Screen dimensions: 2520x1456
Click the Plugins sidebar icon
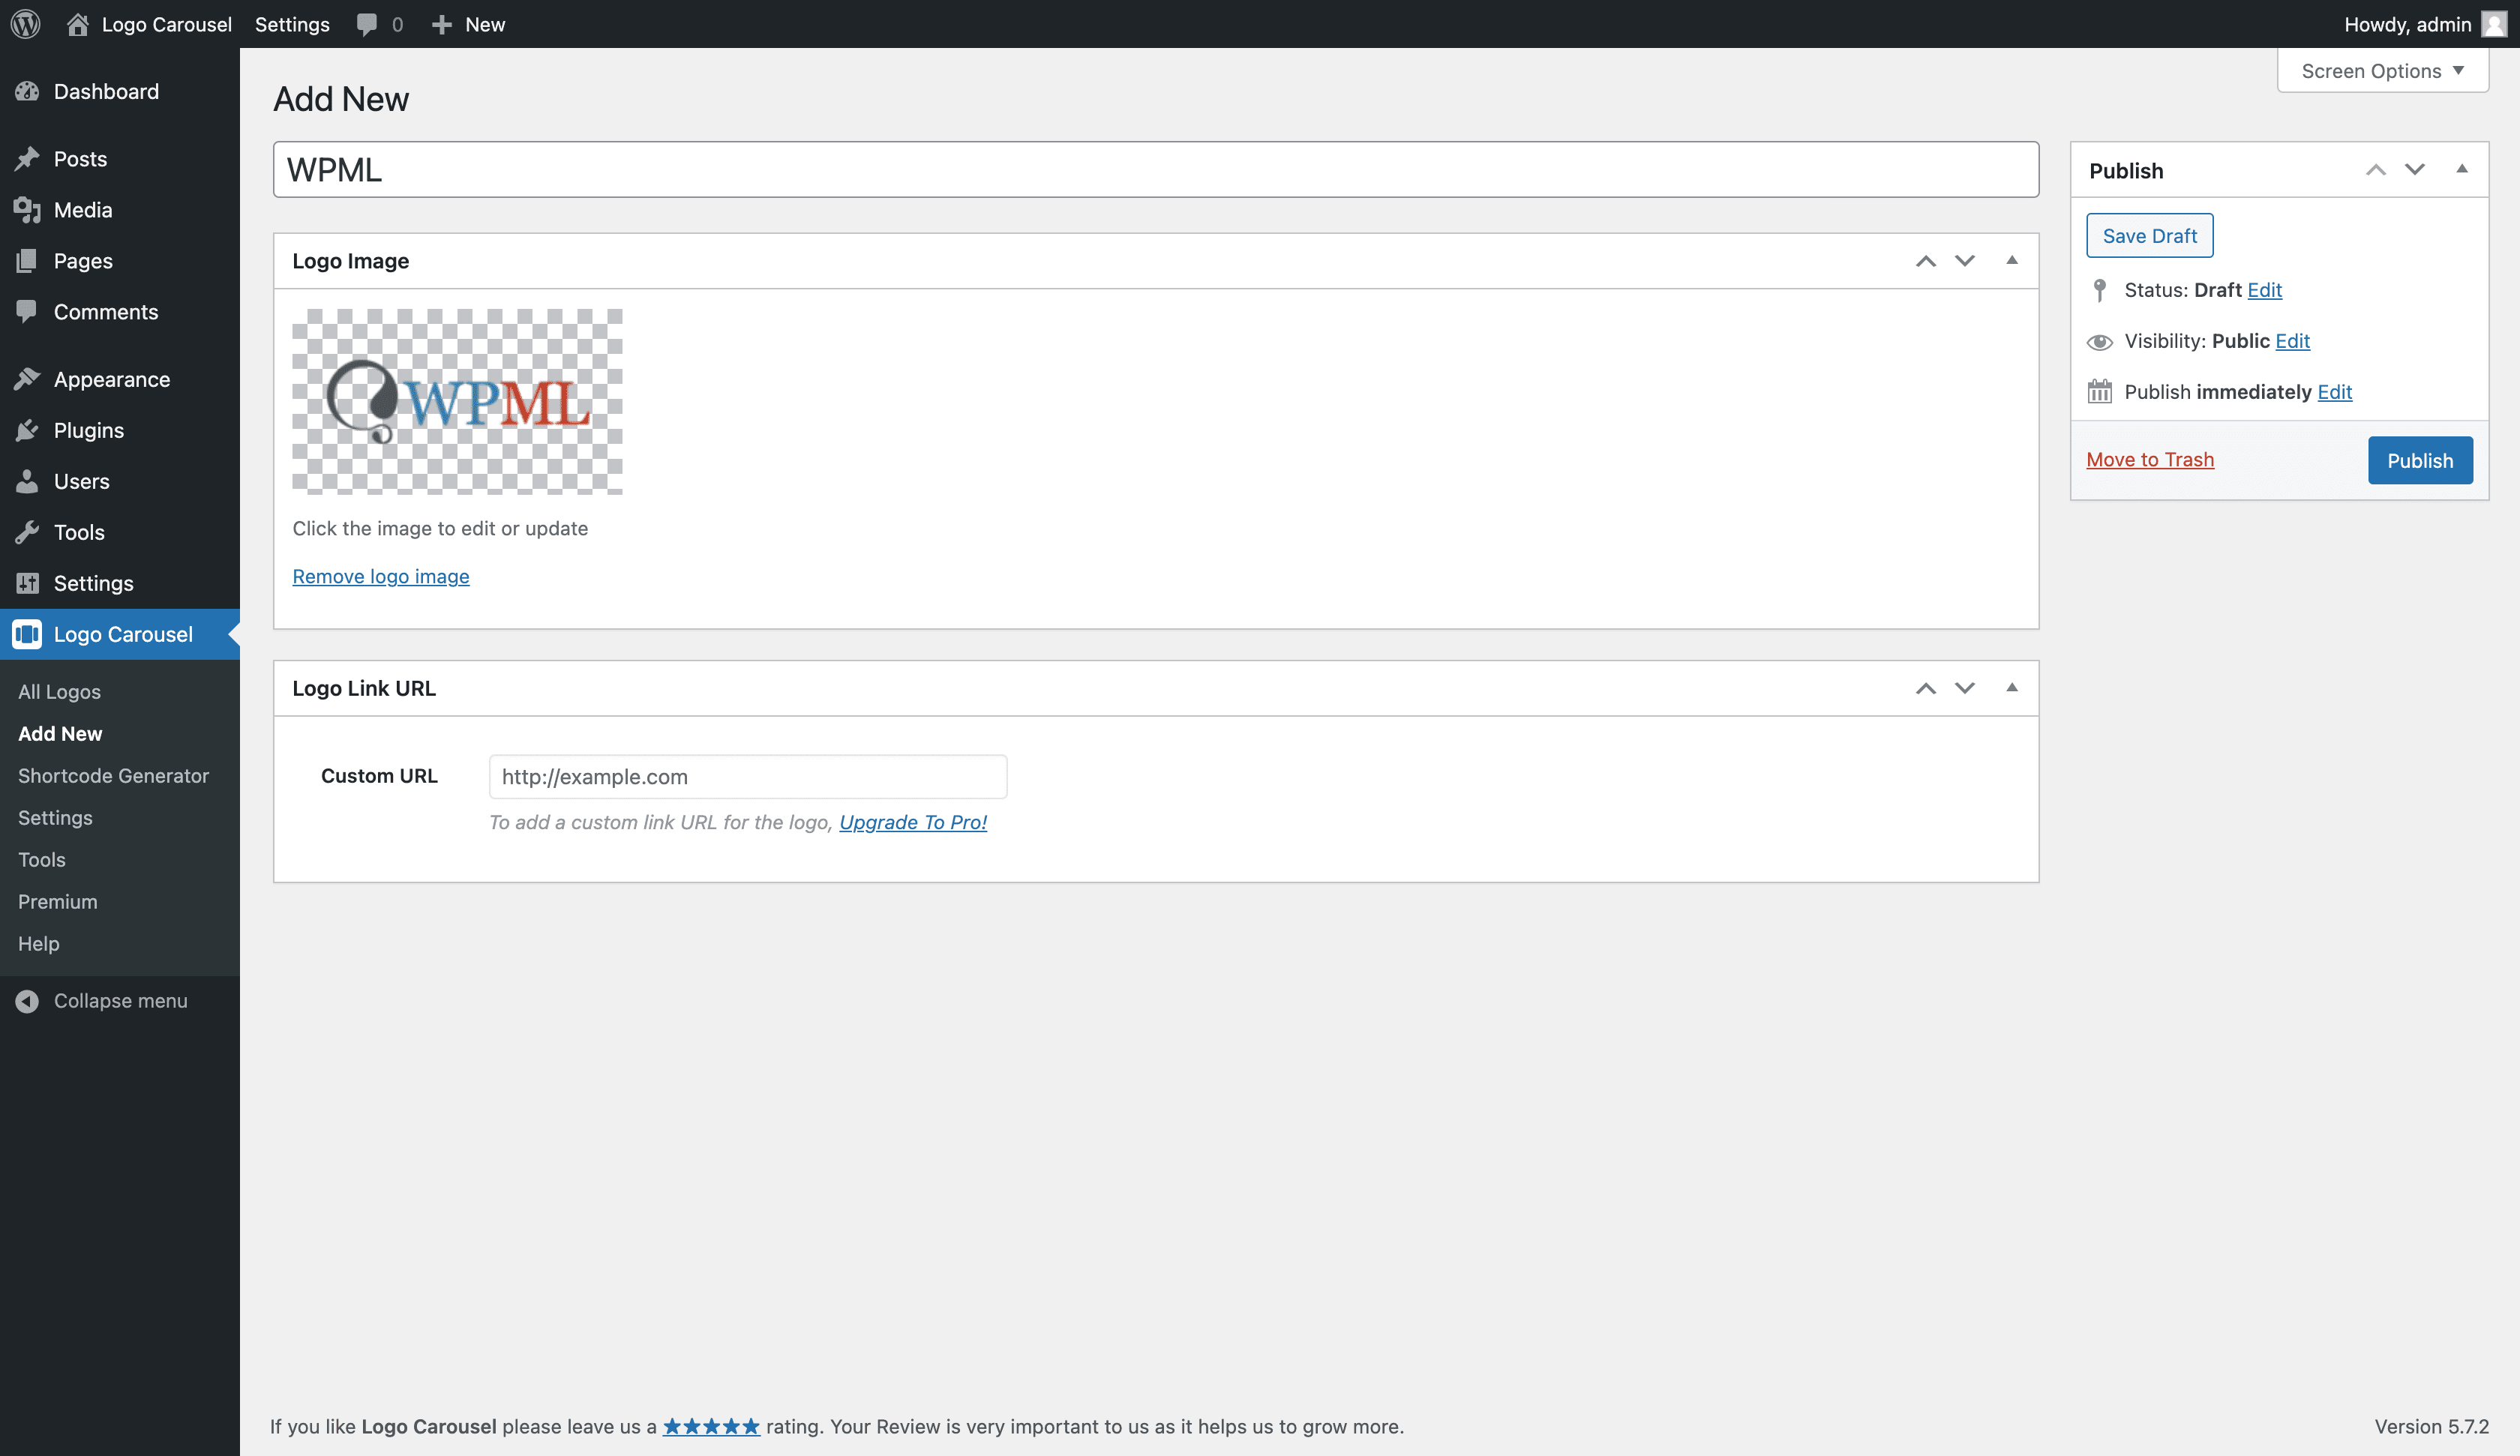point(29,430)
